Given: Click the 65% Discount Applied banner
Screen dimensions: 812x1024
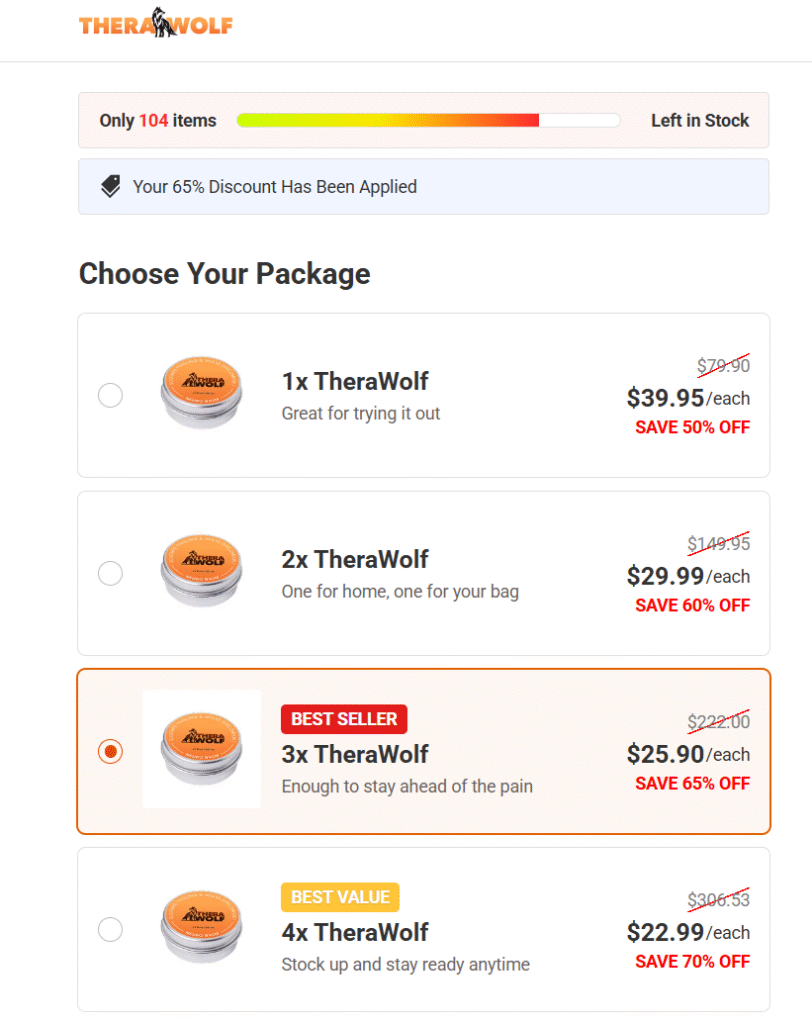Looking at the screenshot, I should (424, 186).
